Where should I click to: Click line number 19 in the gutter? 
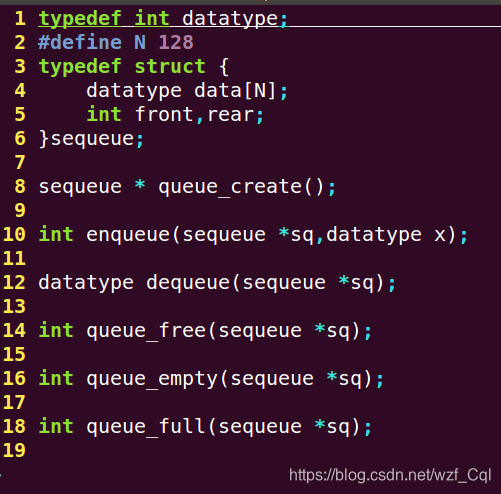[x=14, y=450]
